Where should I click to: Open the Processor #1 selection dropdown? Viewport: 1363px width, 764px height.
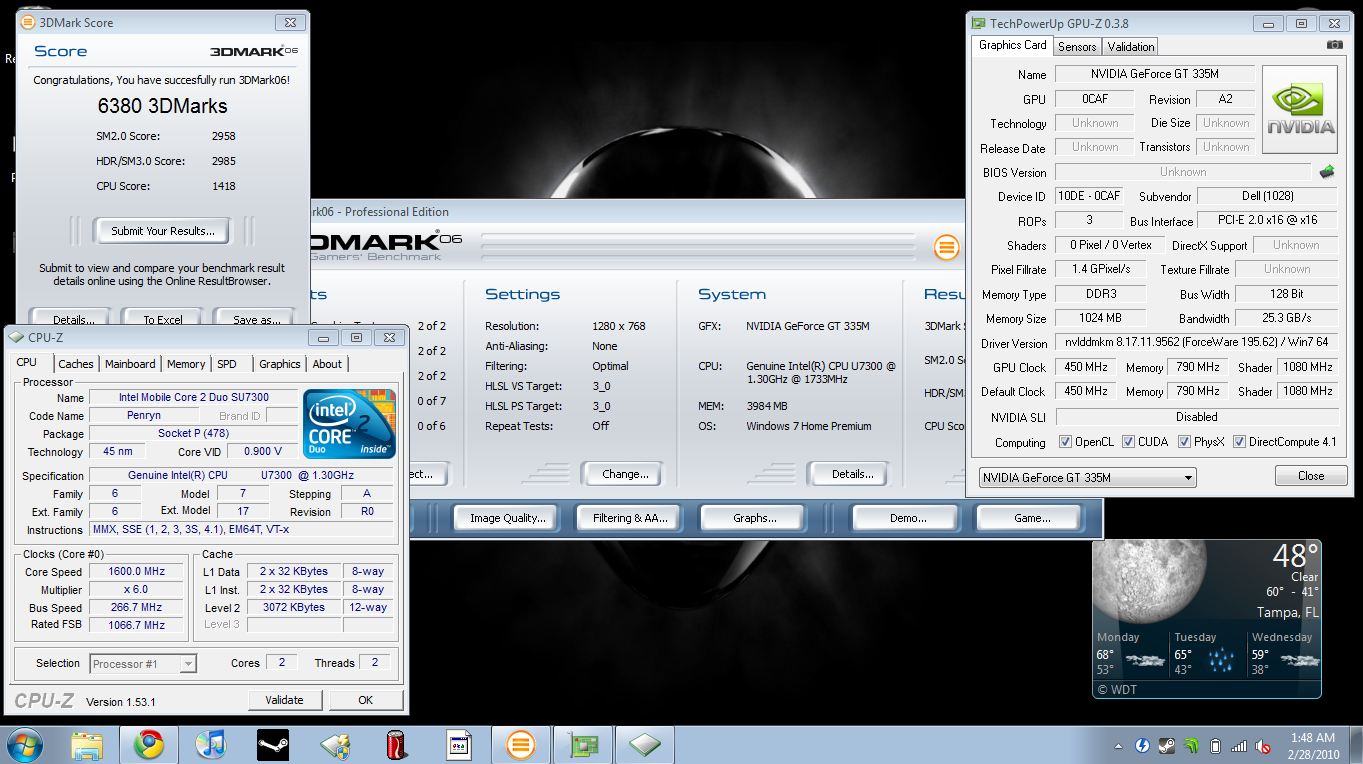tap(143, 663)
